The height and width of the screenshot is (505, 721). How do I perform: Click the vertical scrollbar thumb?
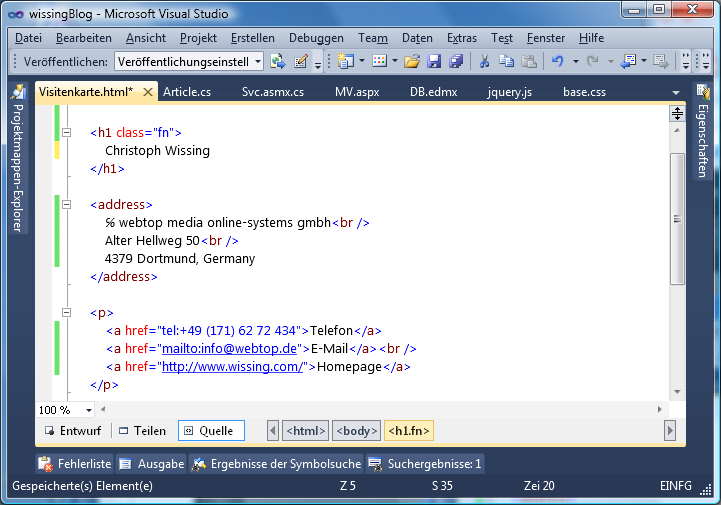pos(677,219)
